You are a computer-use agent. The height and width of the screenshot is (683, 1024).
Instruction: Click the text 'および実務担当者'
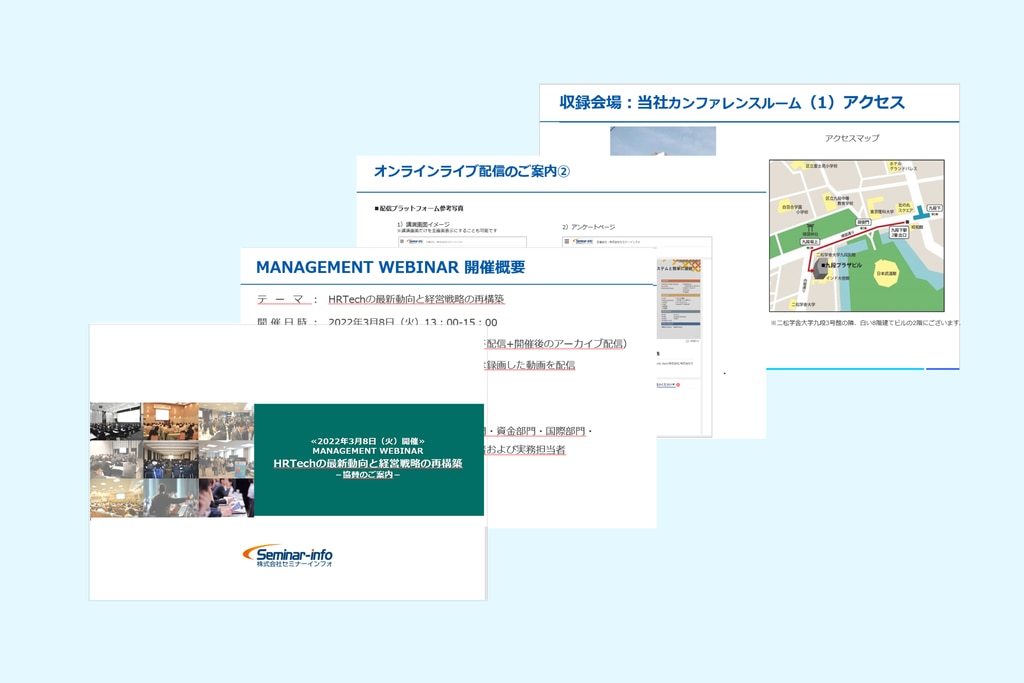pyautogui.click(x=526, y=449)
